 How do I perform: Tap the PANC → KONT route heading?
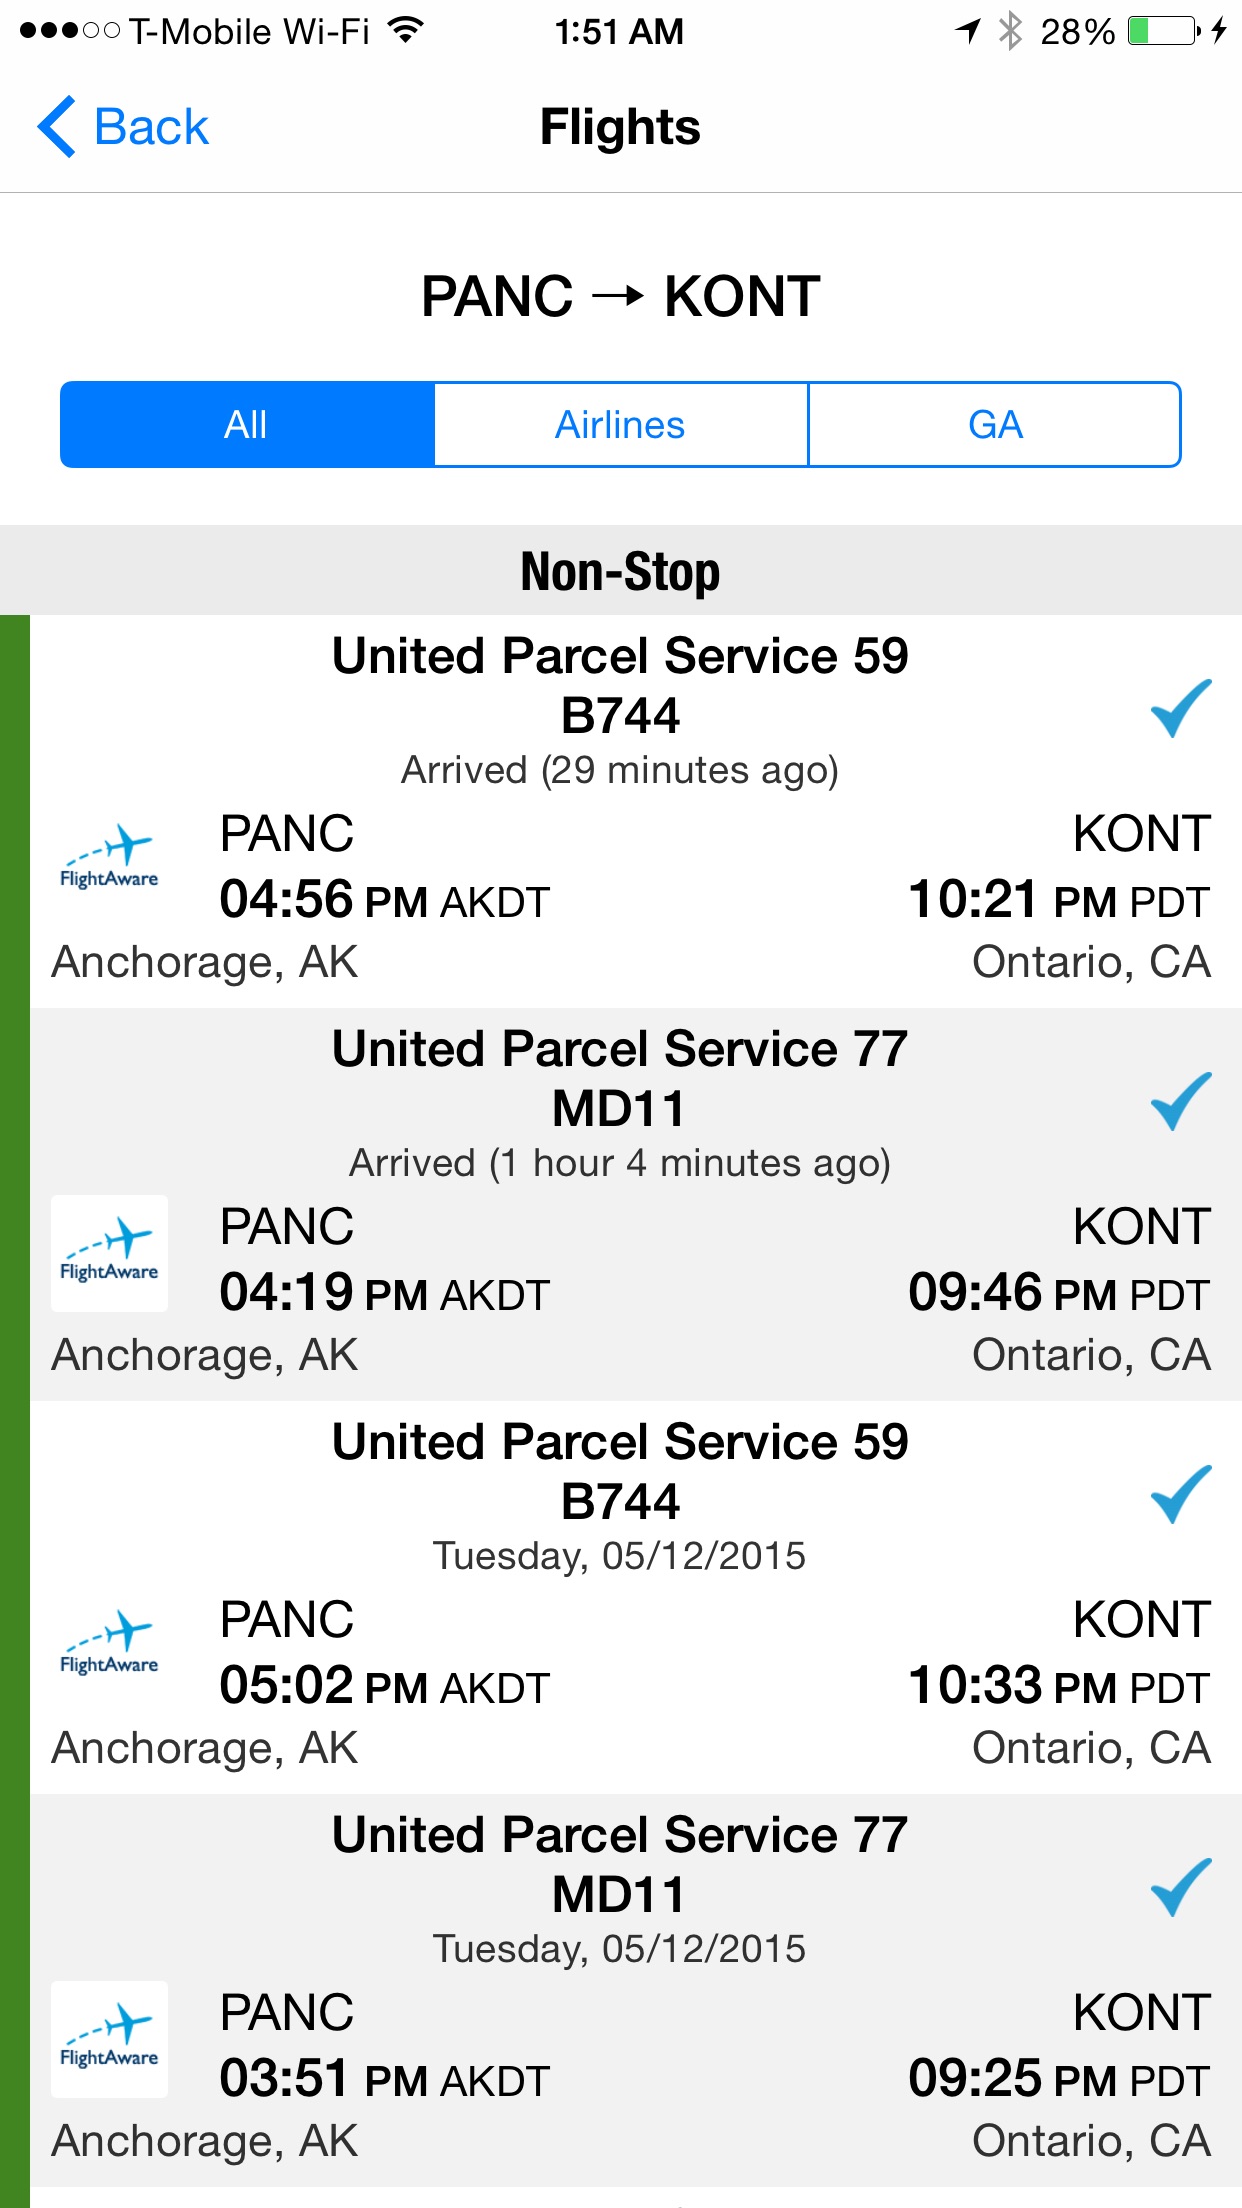(x=621, y=297)
